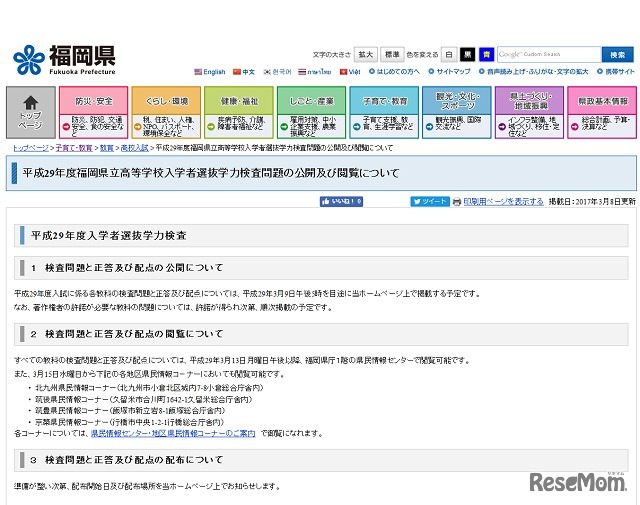Open the 印刷用ページを表示する link
Viewport: 640px width, 505px height.
tap(504, 202)
